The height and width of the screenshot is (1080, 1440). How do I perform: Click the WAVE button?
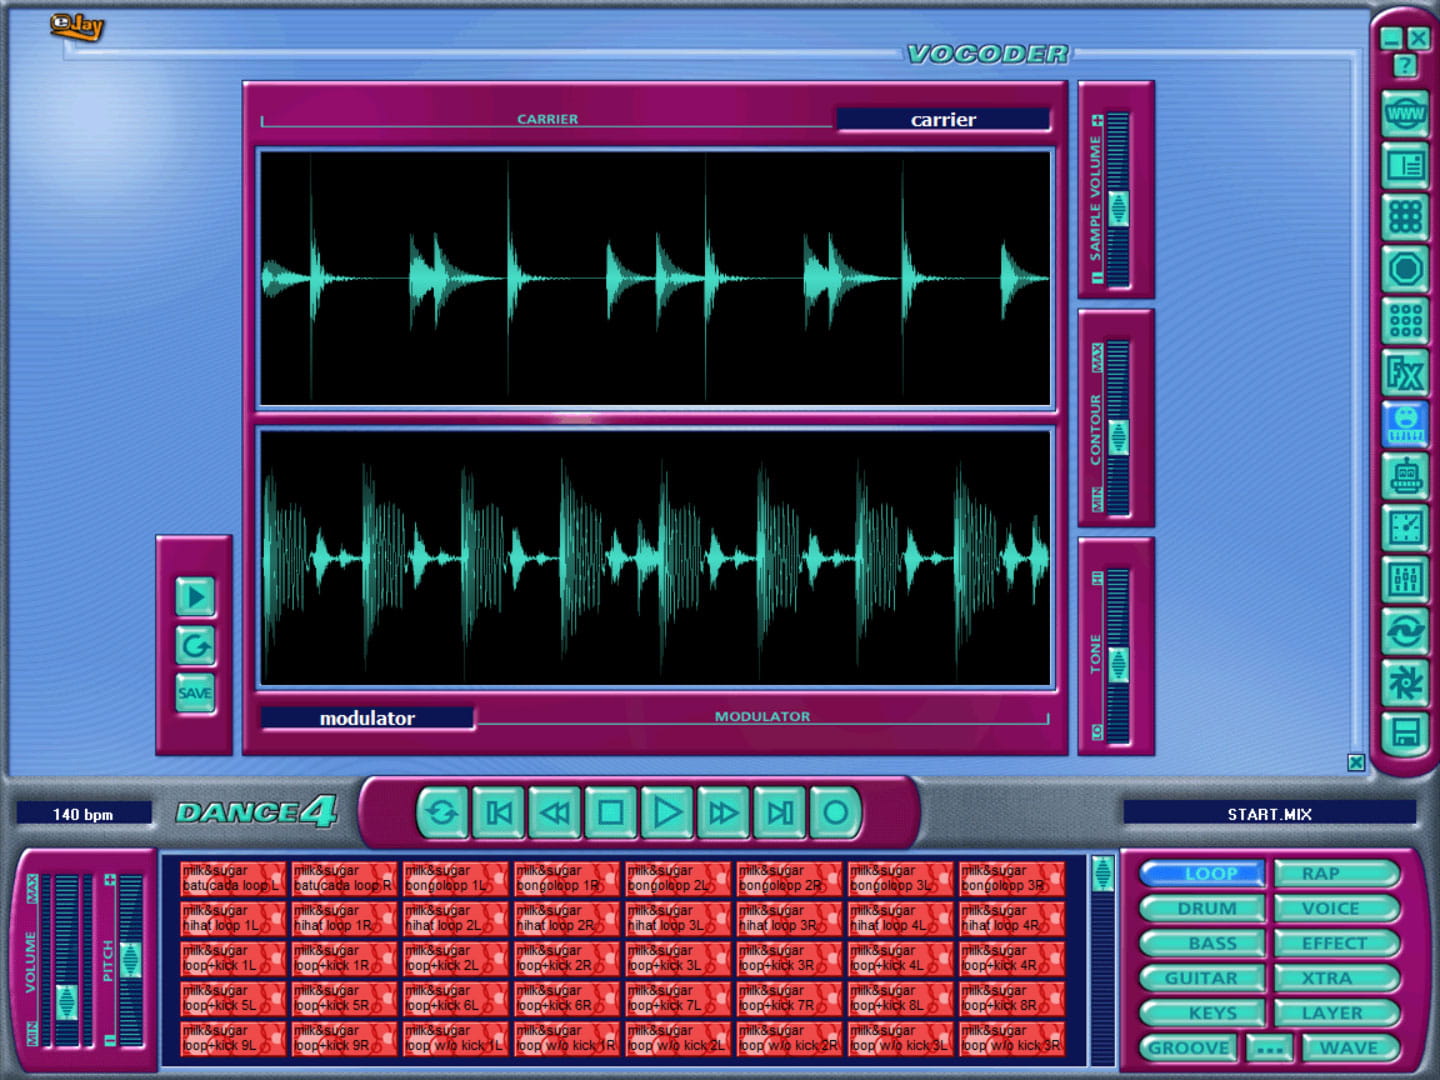[1349, 1048]
